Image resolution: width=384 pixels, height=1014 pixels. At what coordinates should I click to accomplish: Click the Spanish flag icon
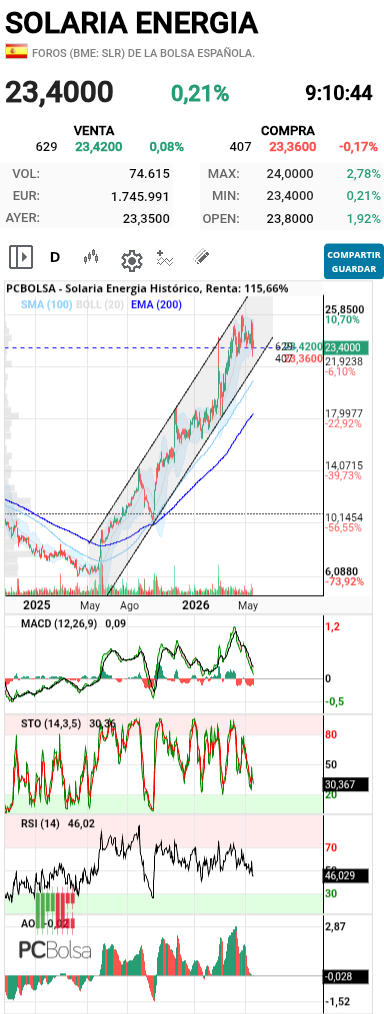click(16, 52)
